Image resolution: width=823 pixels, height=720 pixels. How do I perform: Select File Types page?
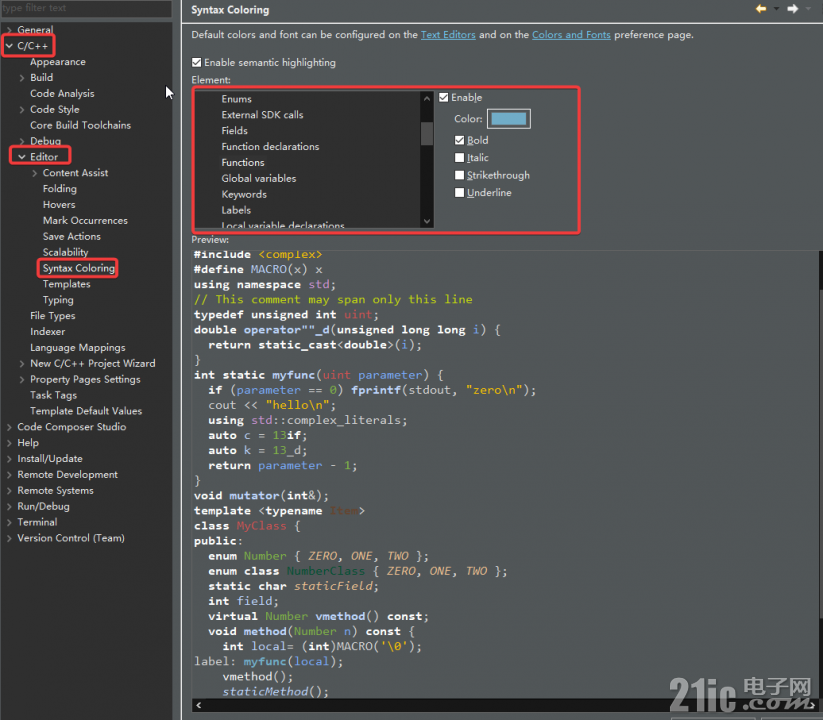[52, 316]
